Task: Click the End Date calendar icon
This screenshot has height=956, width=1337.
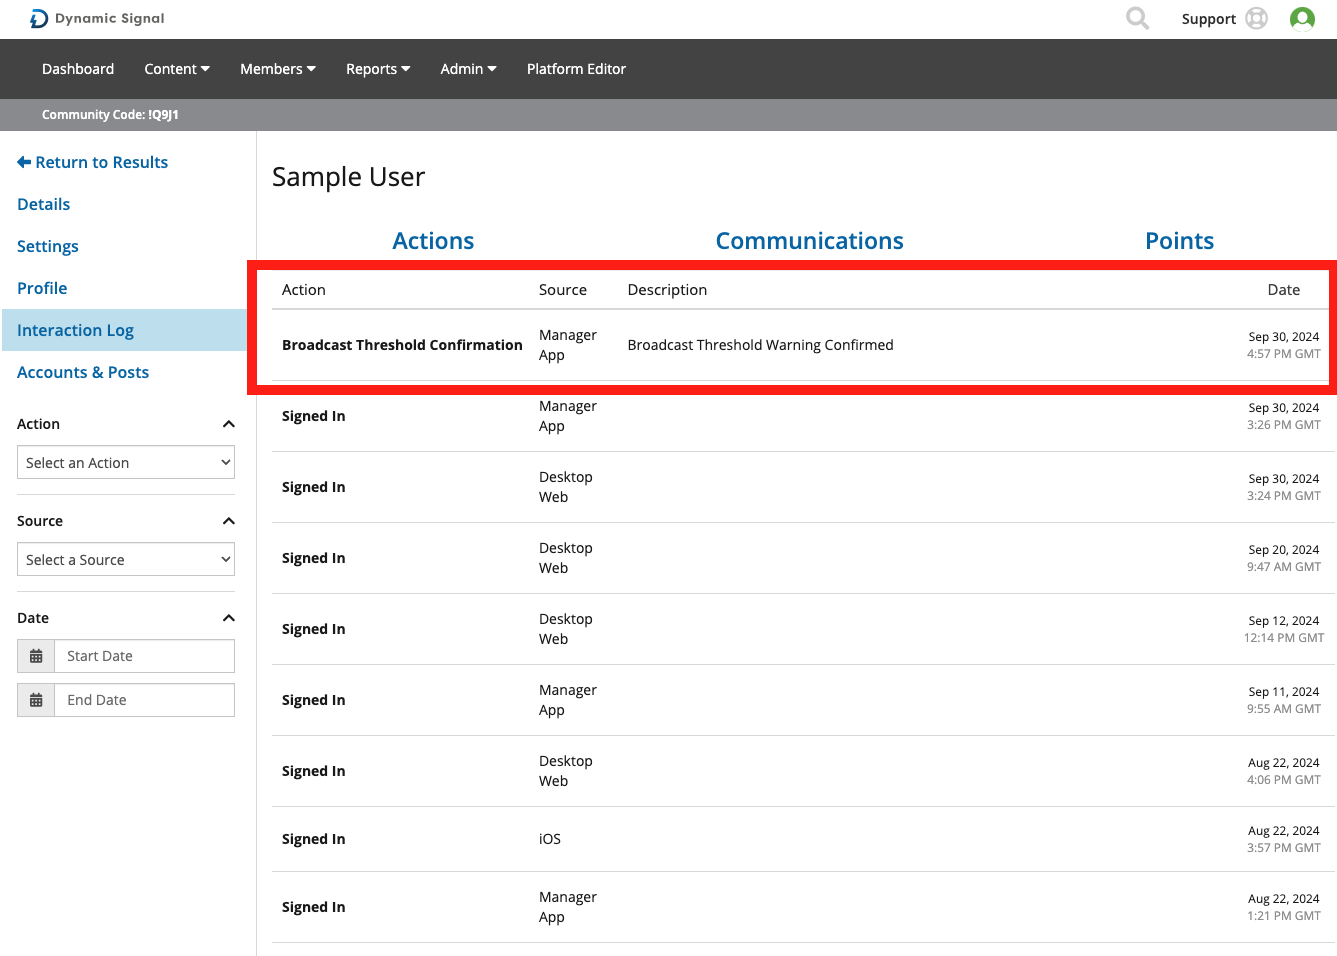Action: (36, 700)
